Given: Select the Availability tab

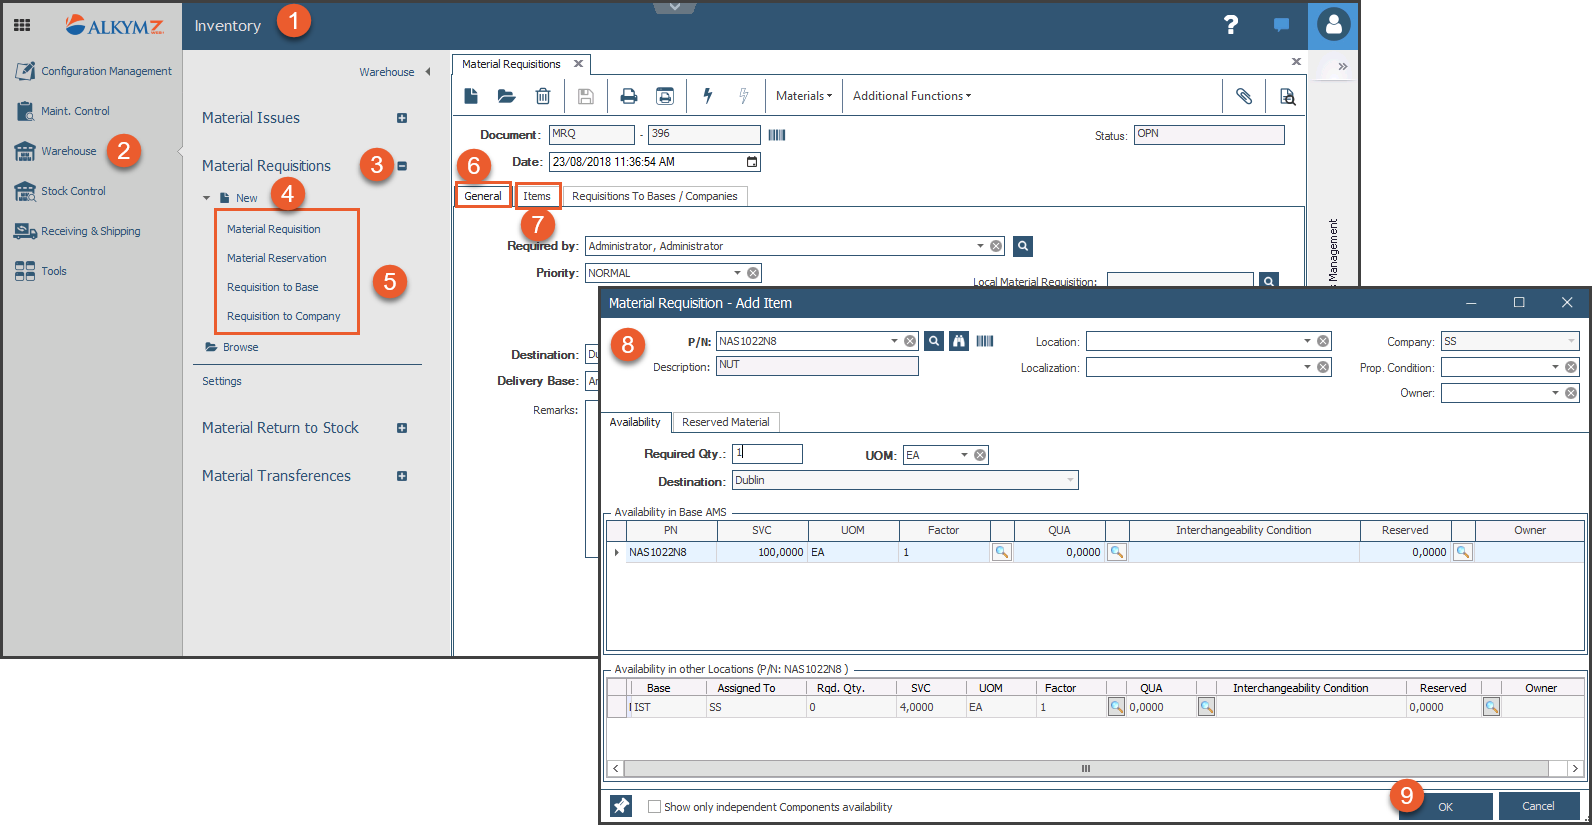Looking at the screenshot, I should (635, 422).
